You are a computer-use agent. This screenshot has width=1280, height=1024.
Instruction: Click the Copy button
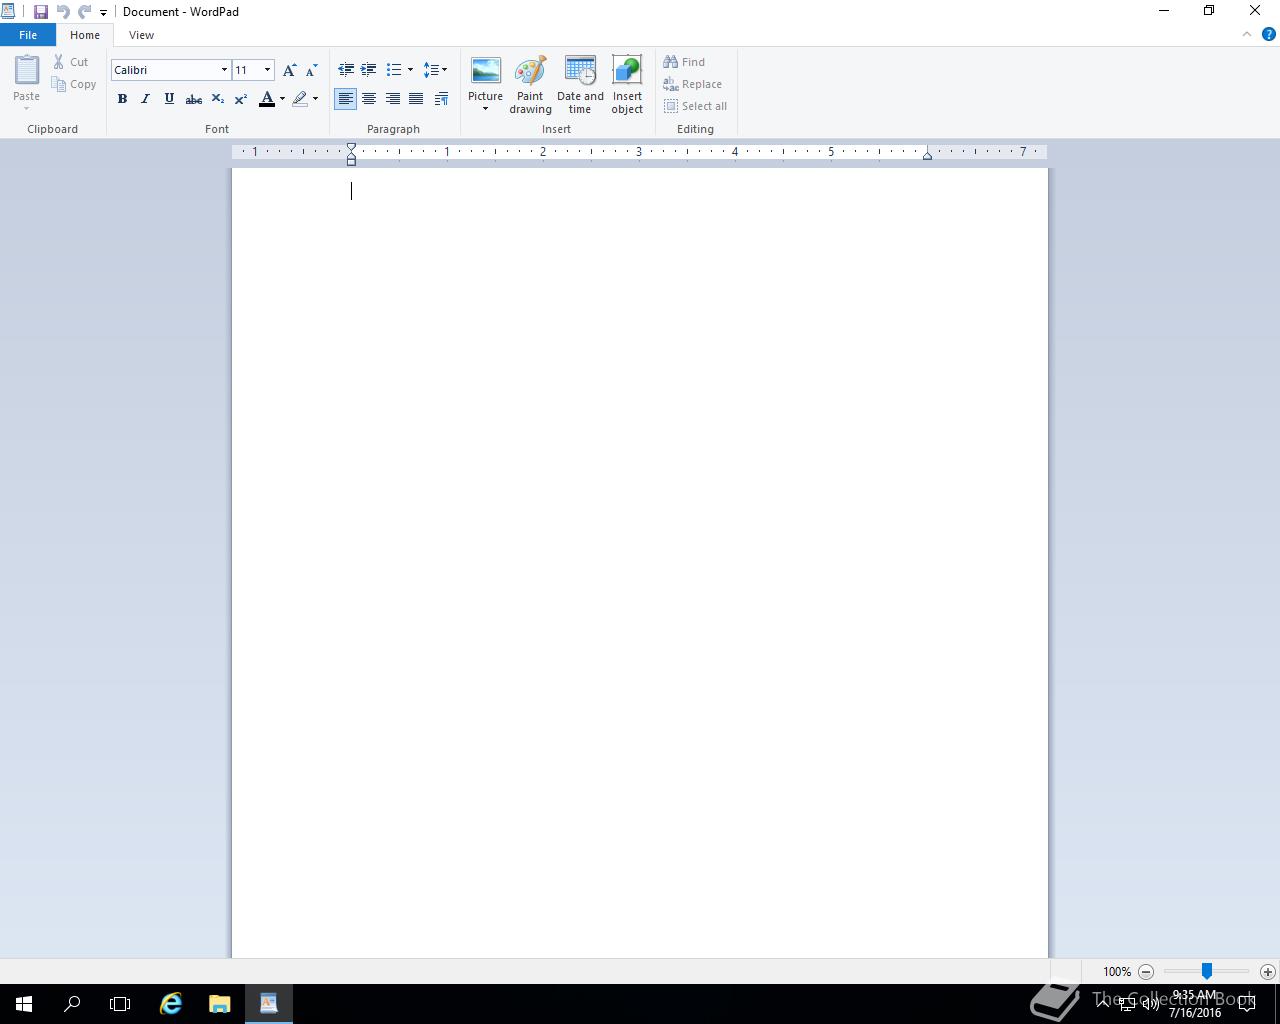click(75, 84)
